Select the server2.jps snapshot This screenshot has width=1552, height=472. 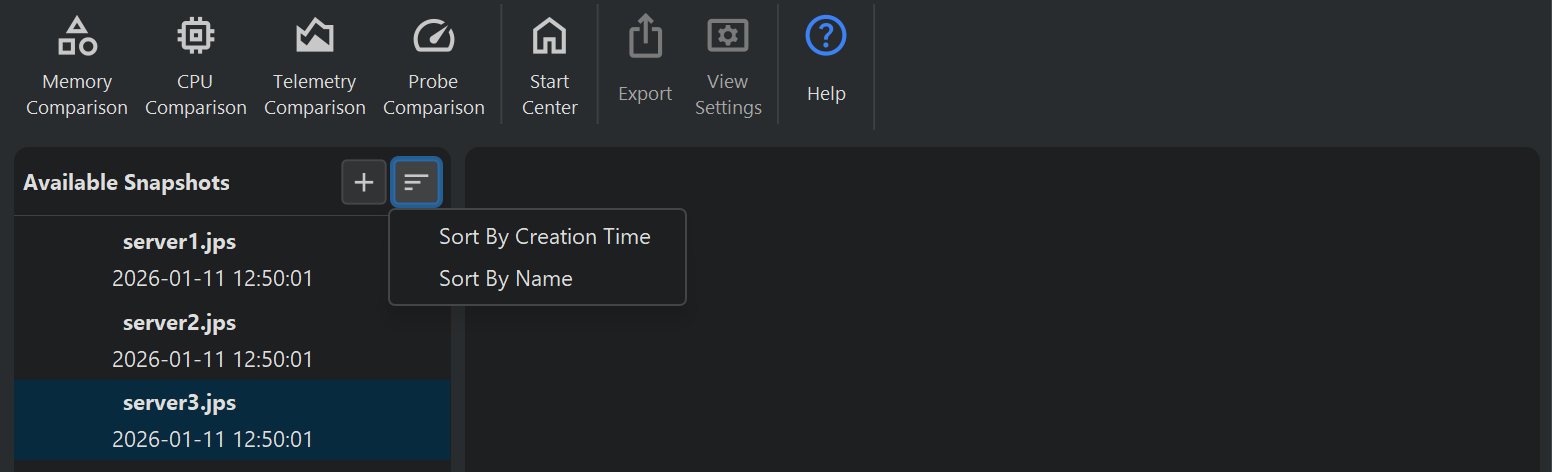point(180,323)
